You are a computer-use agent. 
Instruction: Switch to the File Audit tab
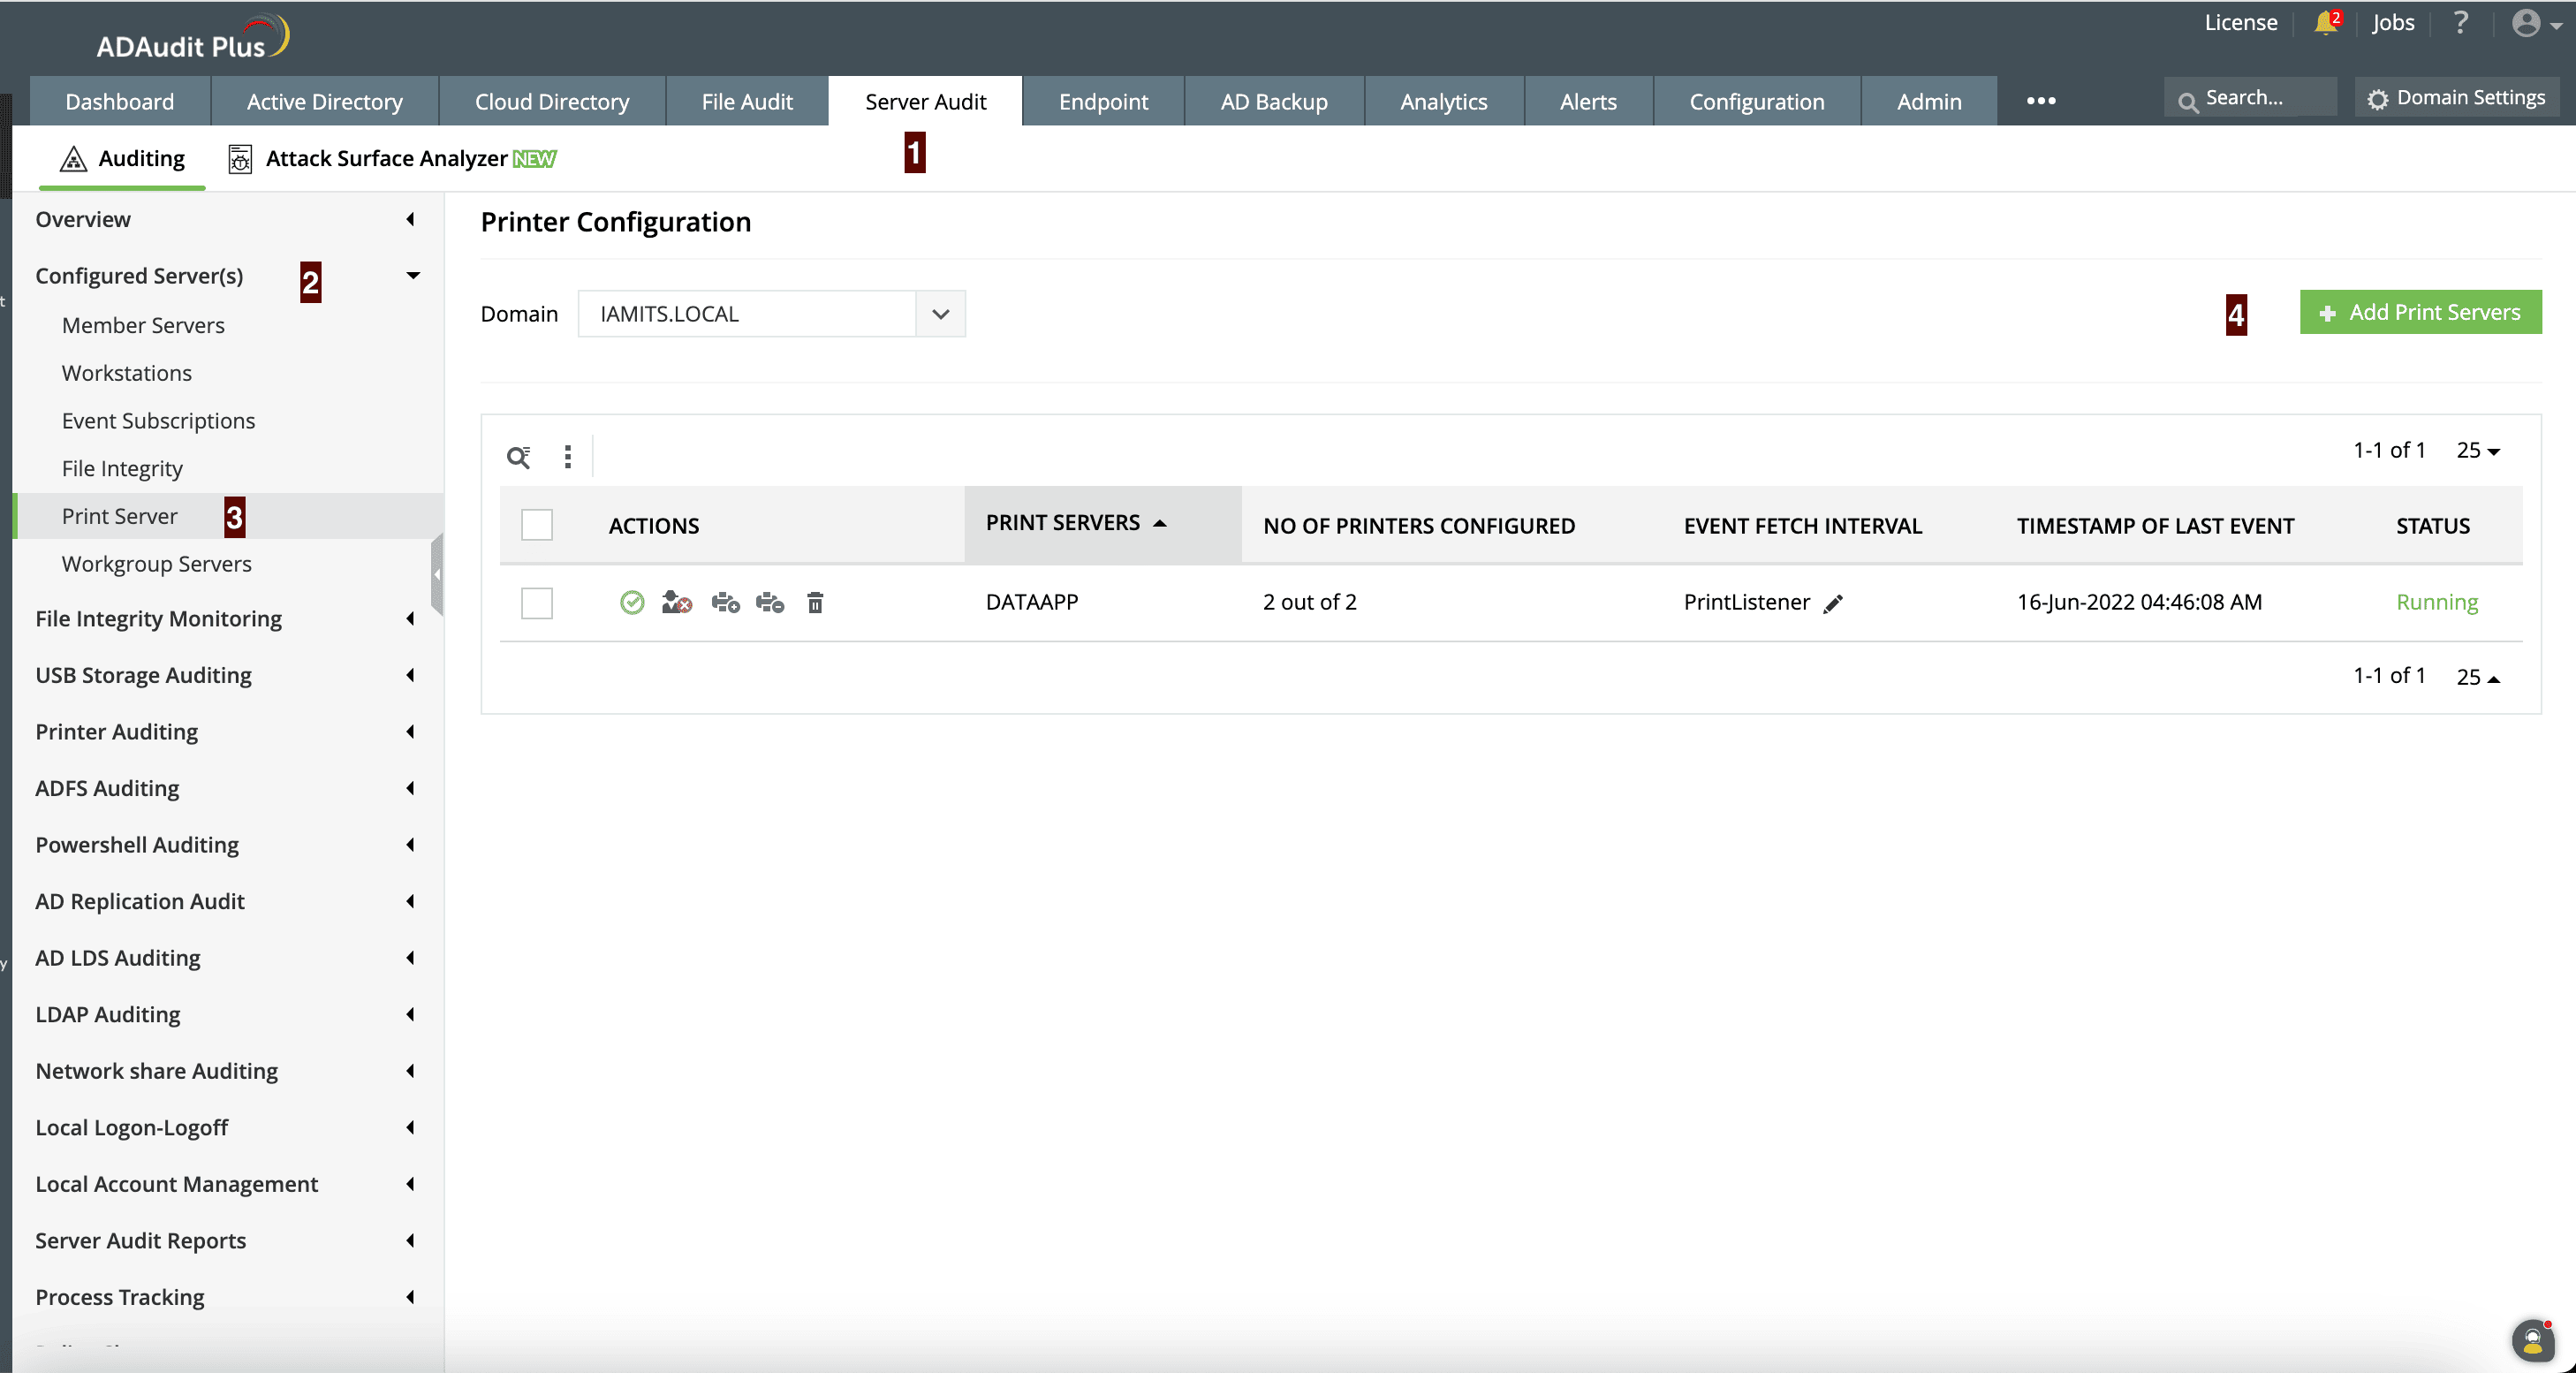747,101
